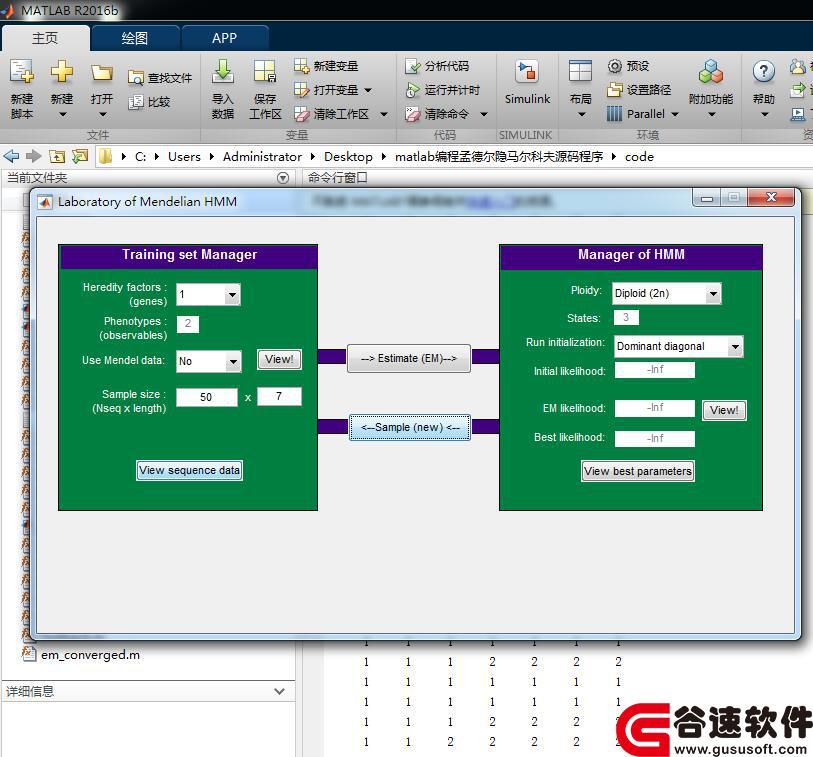Click the Parallel icon

pos(614,114)
